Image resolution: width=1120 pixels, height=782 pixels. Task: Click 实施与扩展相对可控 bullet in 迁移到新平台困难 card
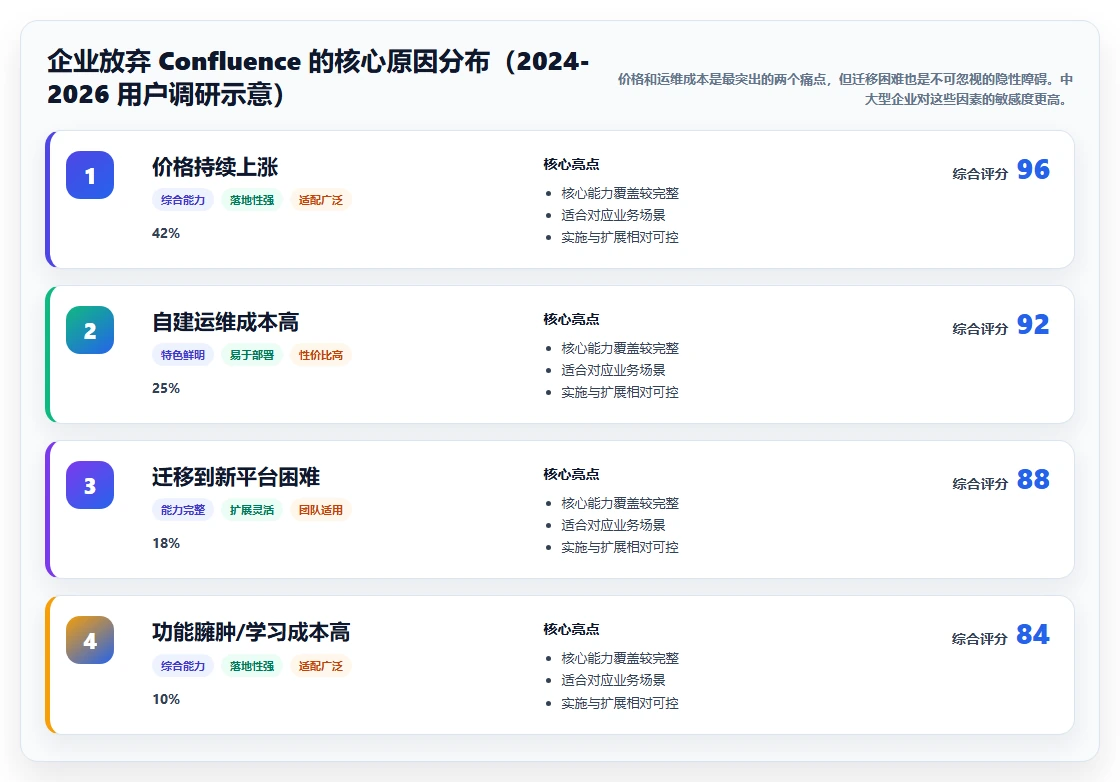pos(619,547)
